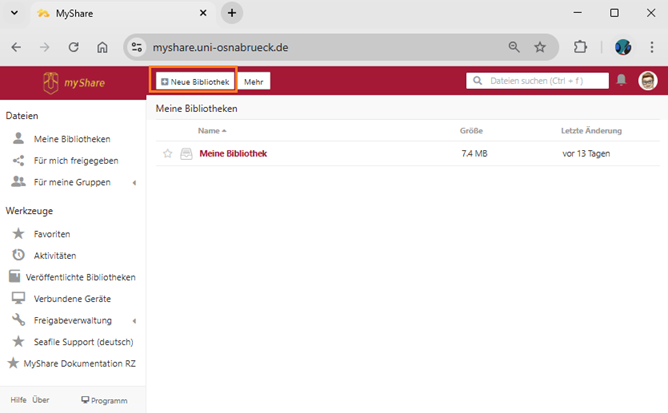The height and width of the screenshot is (413, 668).
Task: Click the notification bell icon
Action: click(621, 80)
